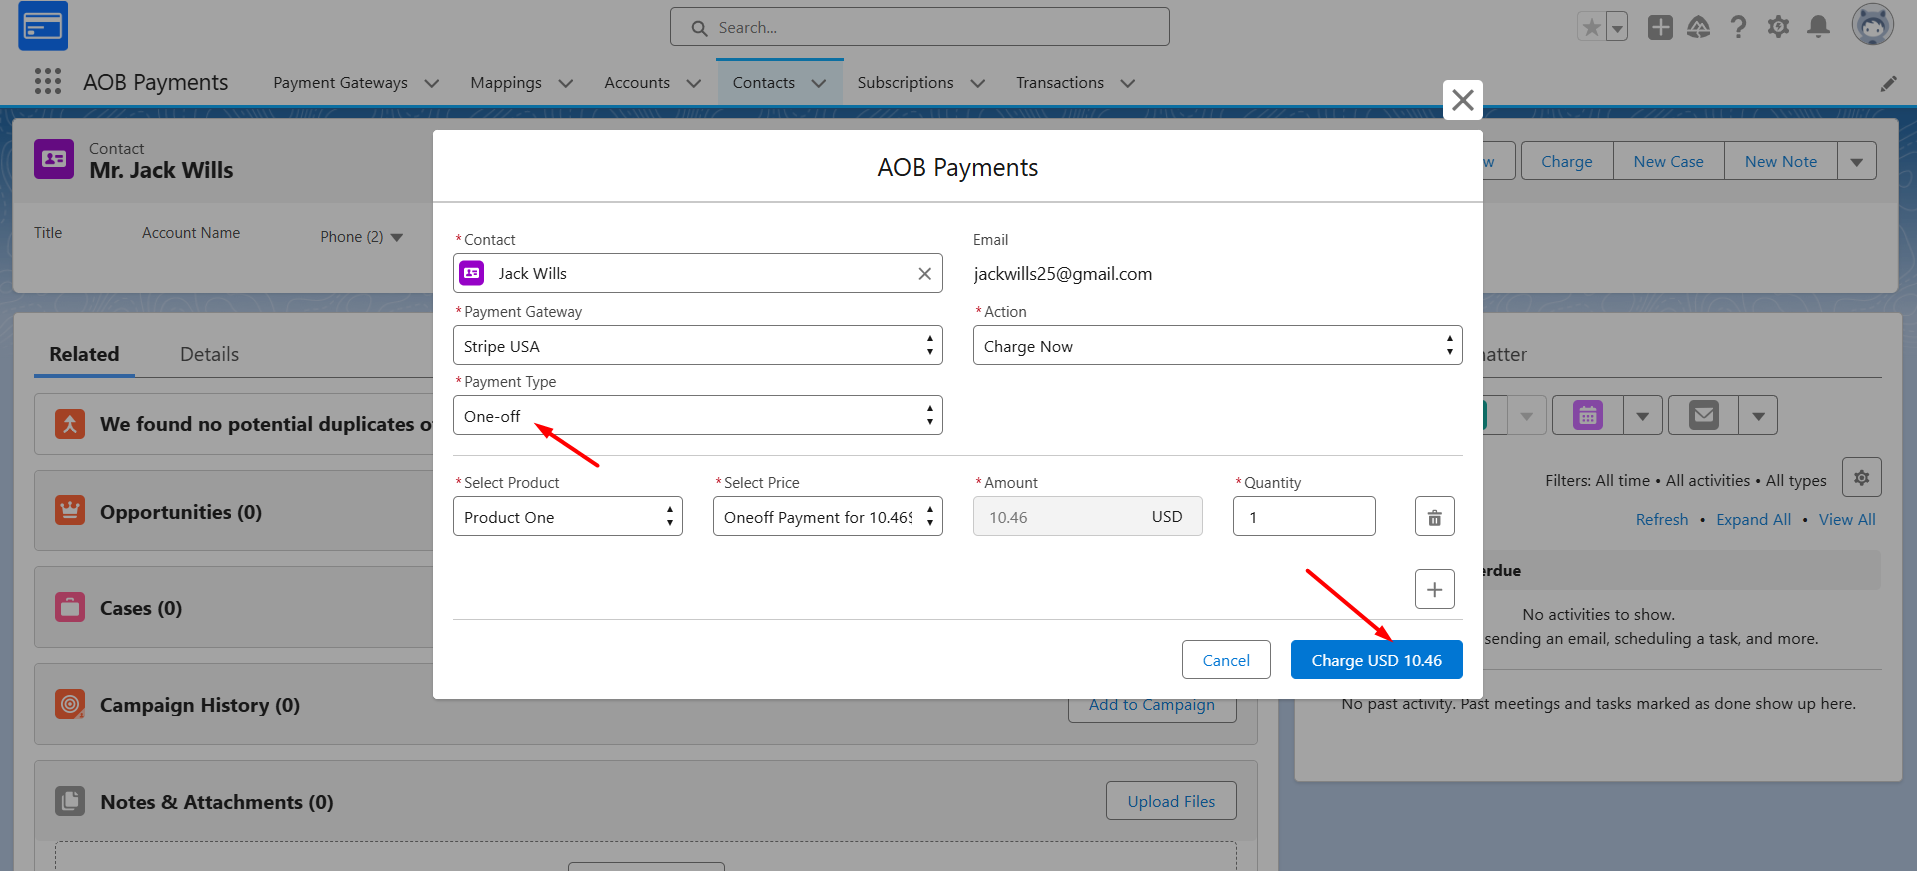The width and height of the screenshot is (1917, 871).
Task: Open Payment Gateways navigation tab
Action: pyautogui.click(x=340, y=83)
